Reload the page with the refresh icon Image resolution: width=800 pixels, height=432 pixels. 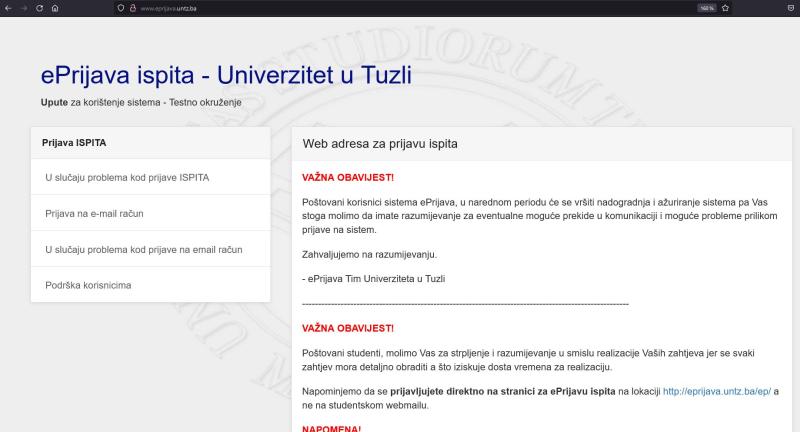click(x=39, y=8)
